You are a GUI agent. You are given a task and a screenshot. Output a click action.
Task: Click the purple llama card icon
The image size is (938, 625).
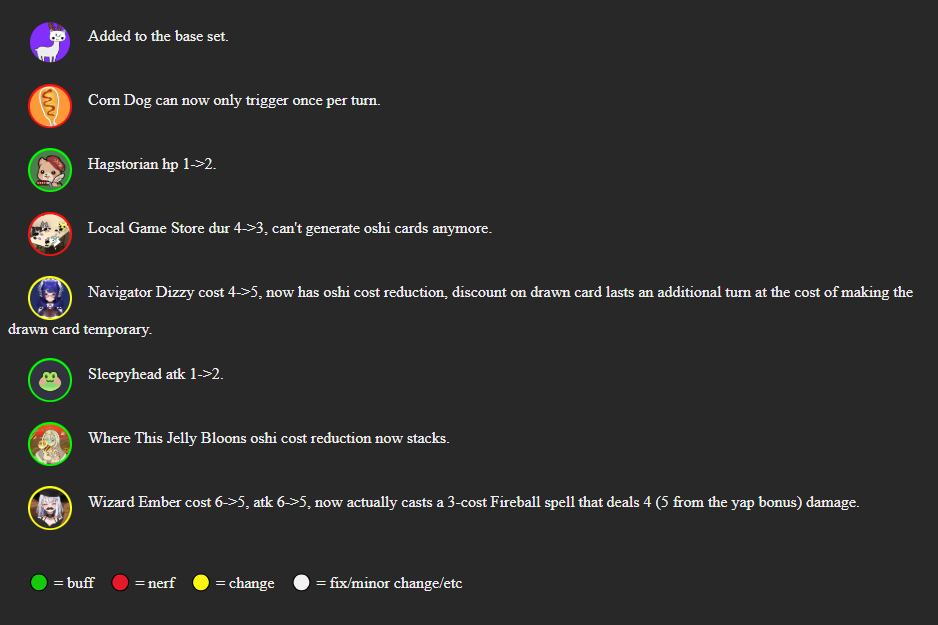[50, 42]
